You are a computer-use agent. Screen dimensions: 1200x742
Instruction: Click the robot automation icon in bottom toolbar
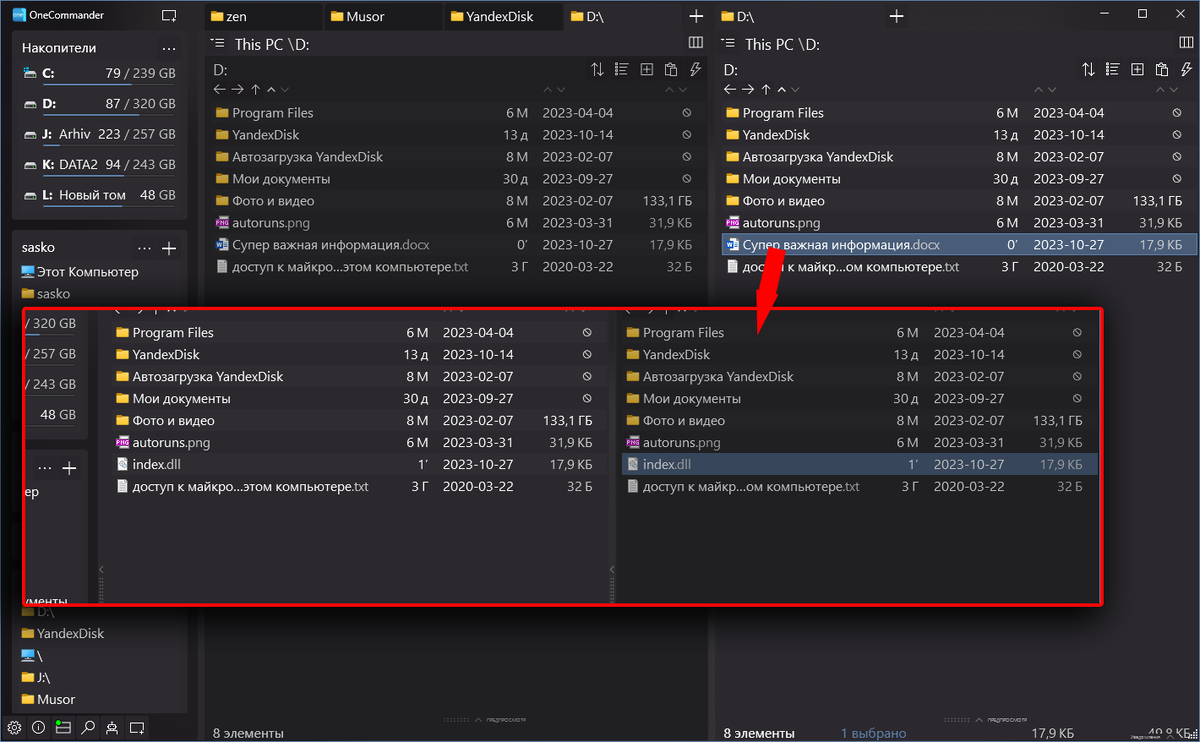pos(112,727)
